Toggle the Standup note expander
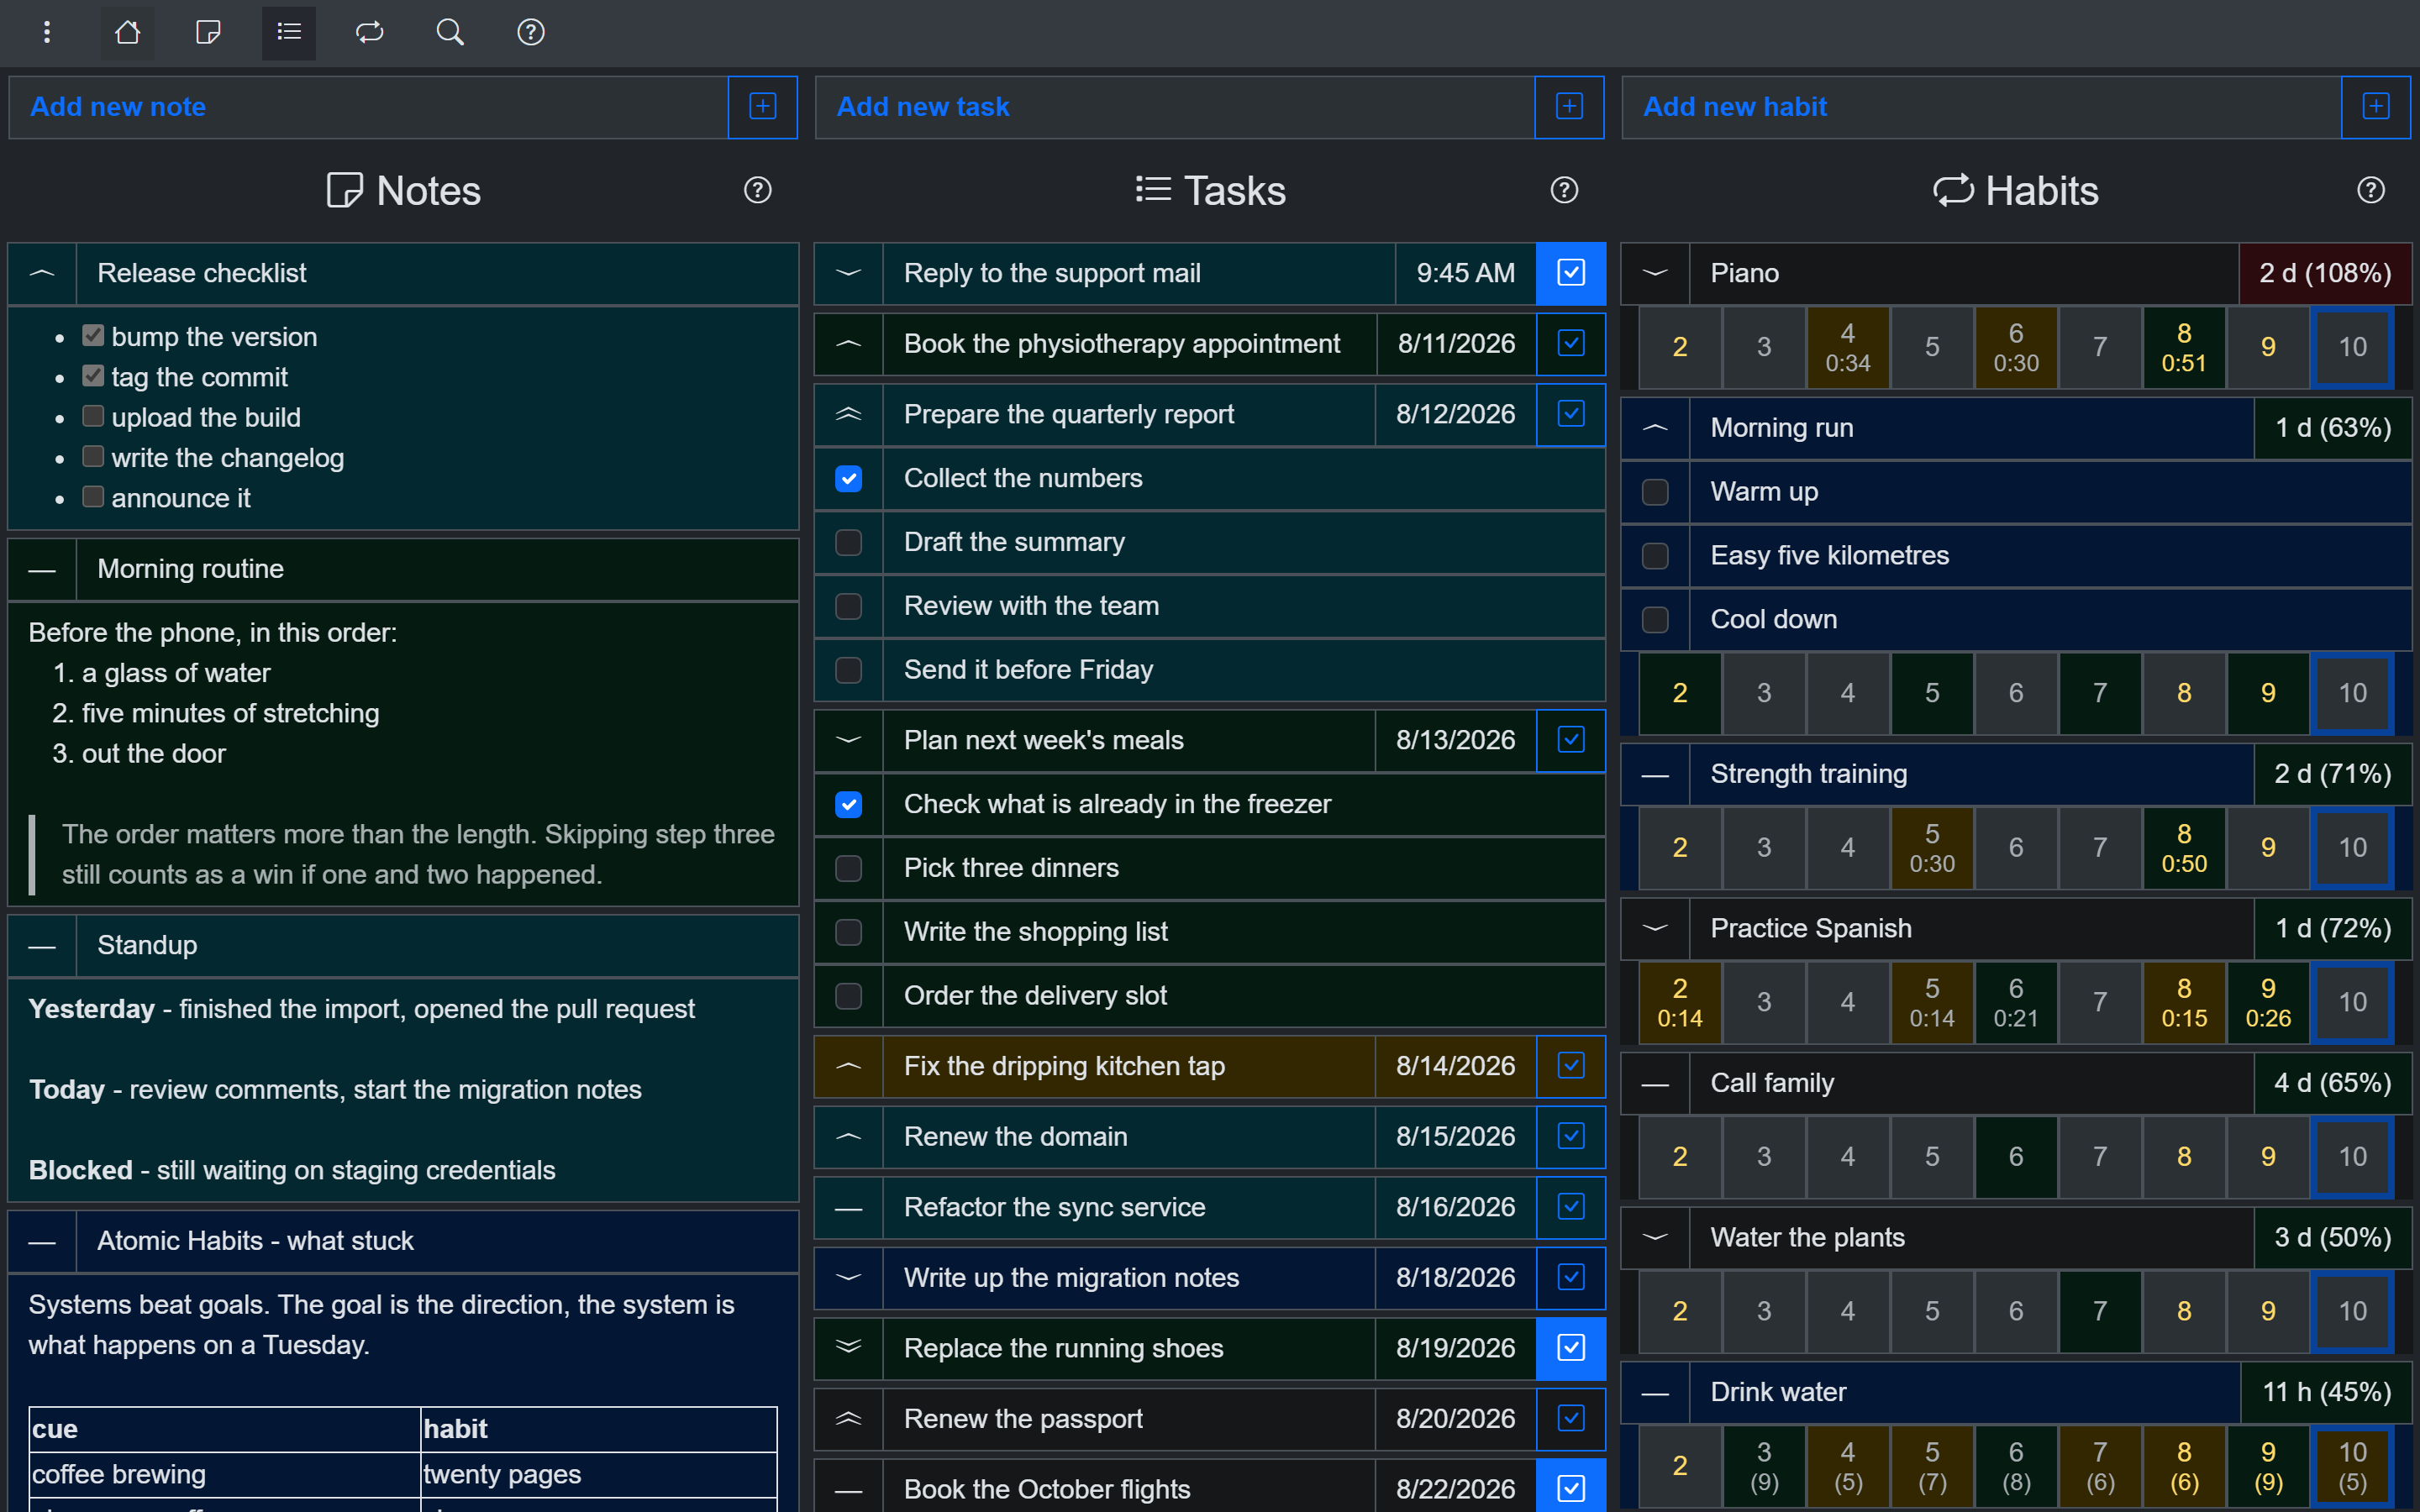The width and height of the screenshot is (2420, 1512). click(42, 946)
